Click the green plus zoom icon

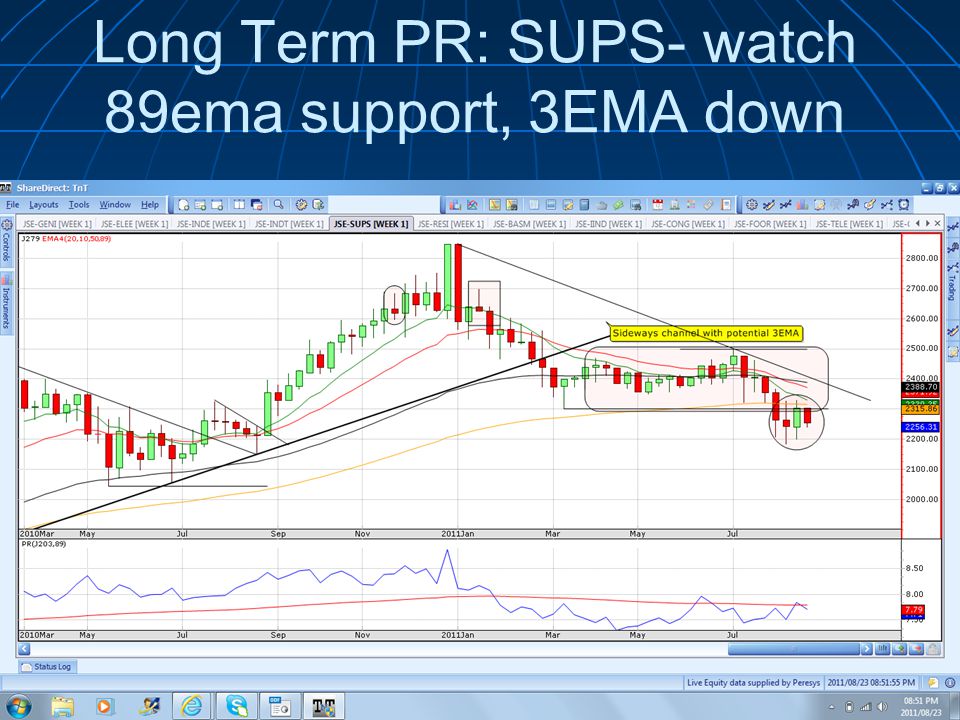[x=899, y=648]
